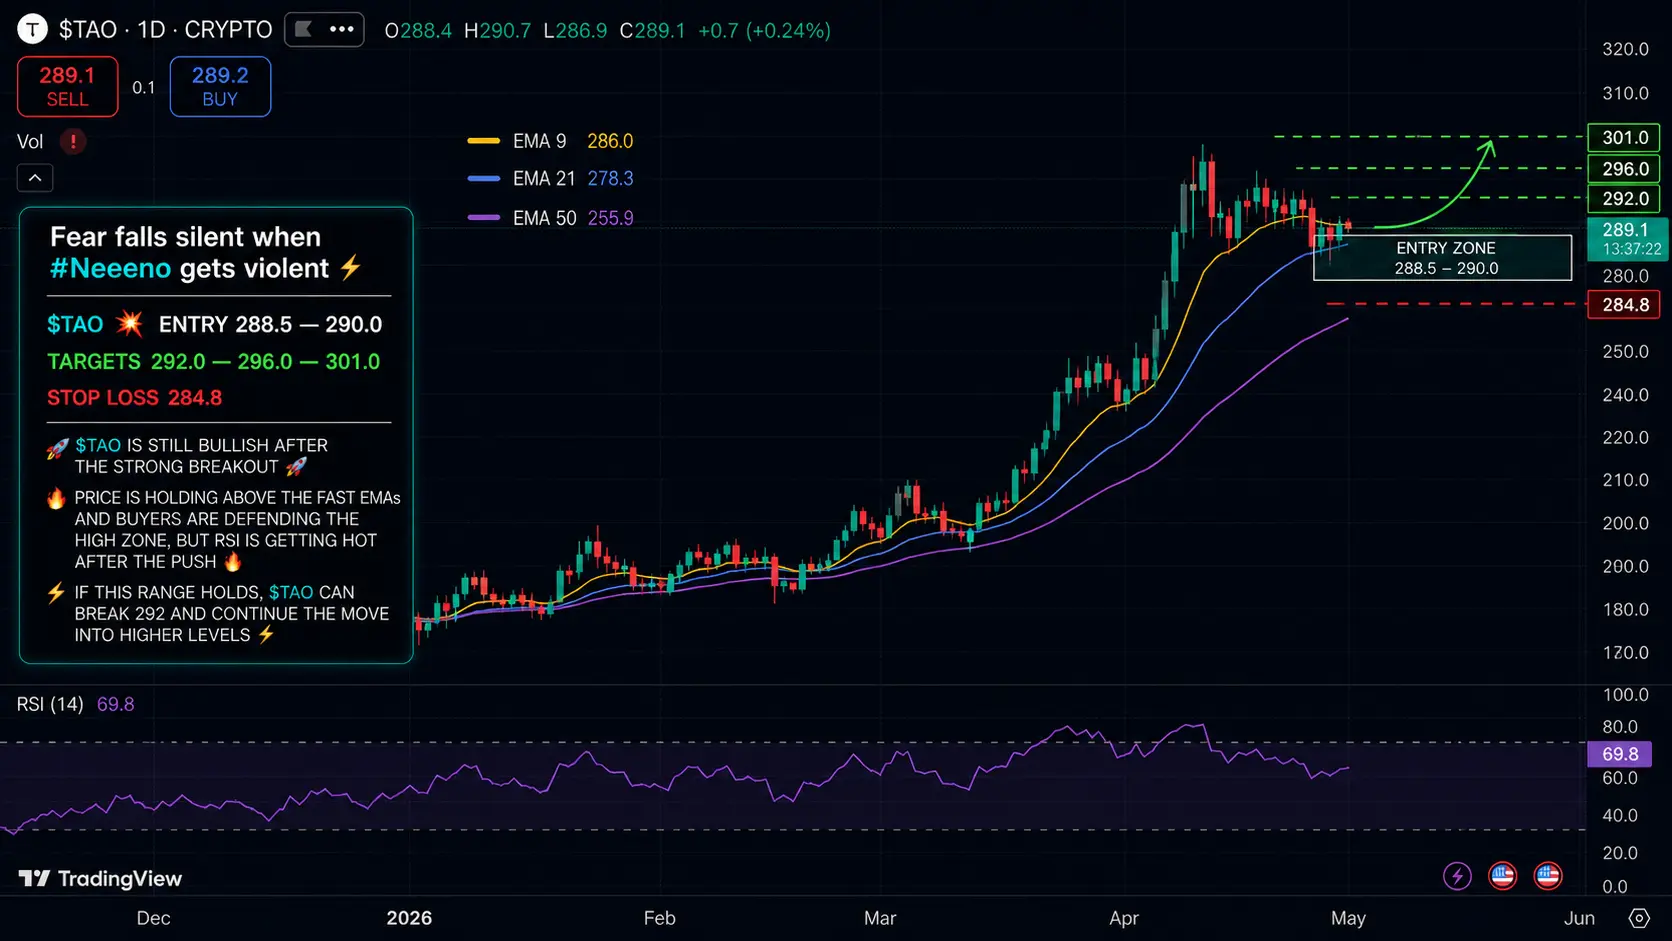The height and width of the screenshot is (941, 1672).
Task: Click the purple lightning bolt event icon
Action: (1457, 876)
